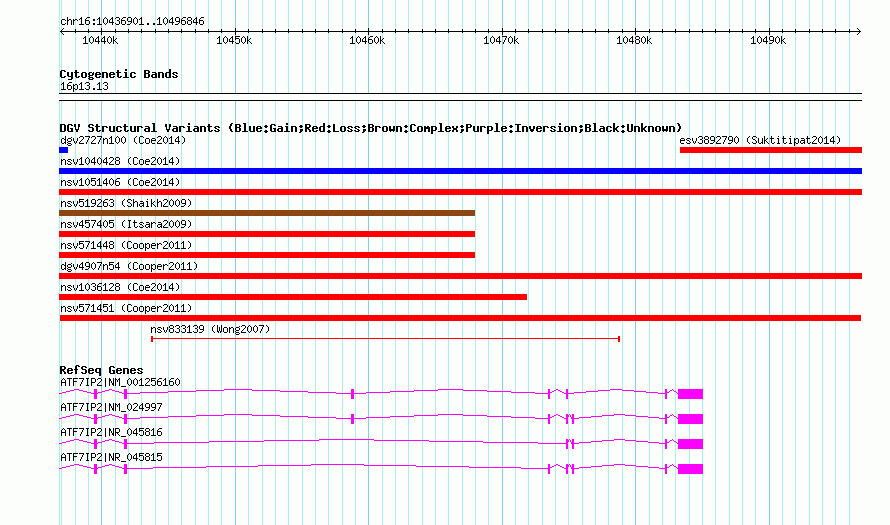Select the final exon block of NM_024997

pyautogui.click(x=690, y=419)
